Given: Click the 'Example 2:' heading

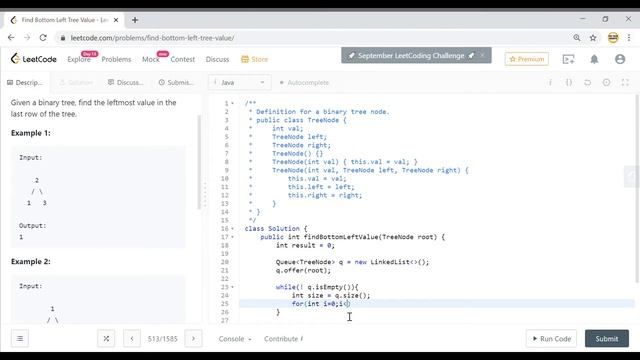Looking at the screenshot, I should (x=31, y=262).
